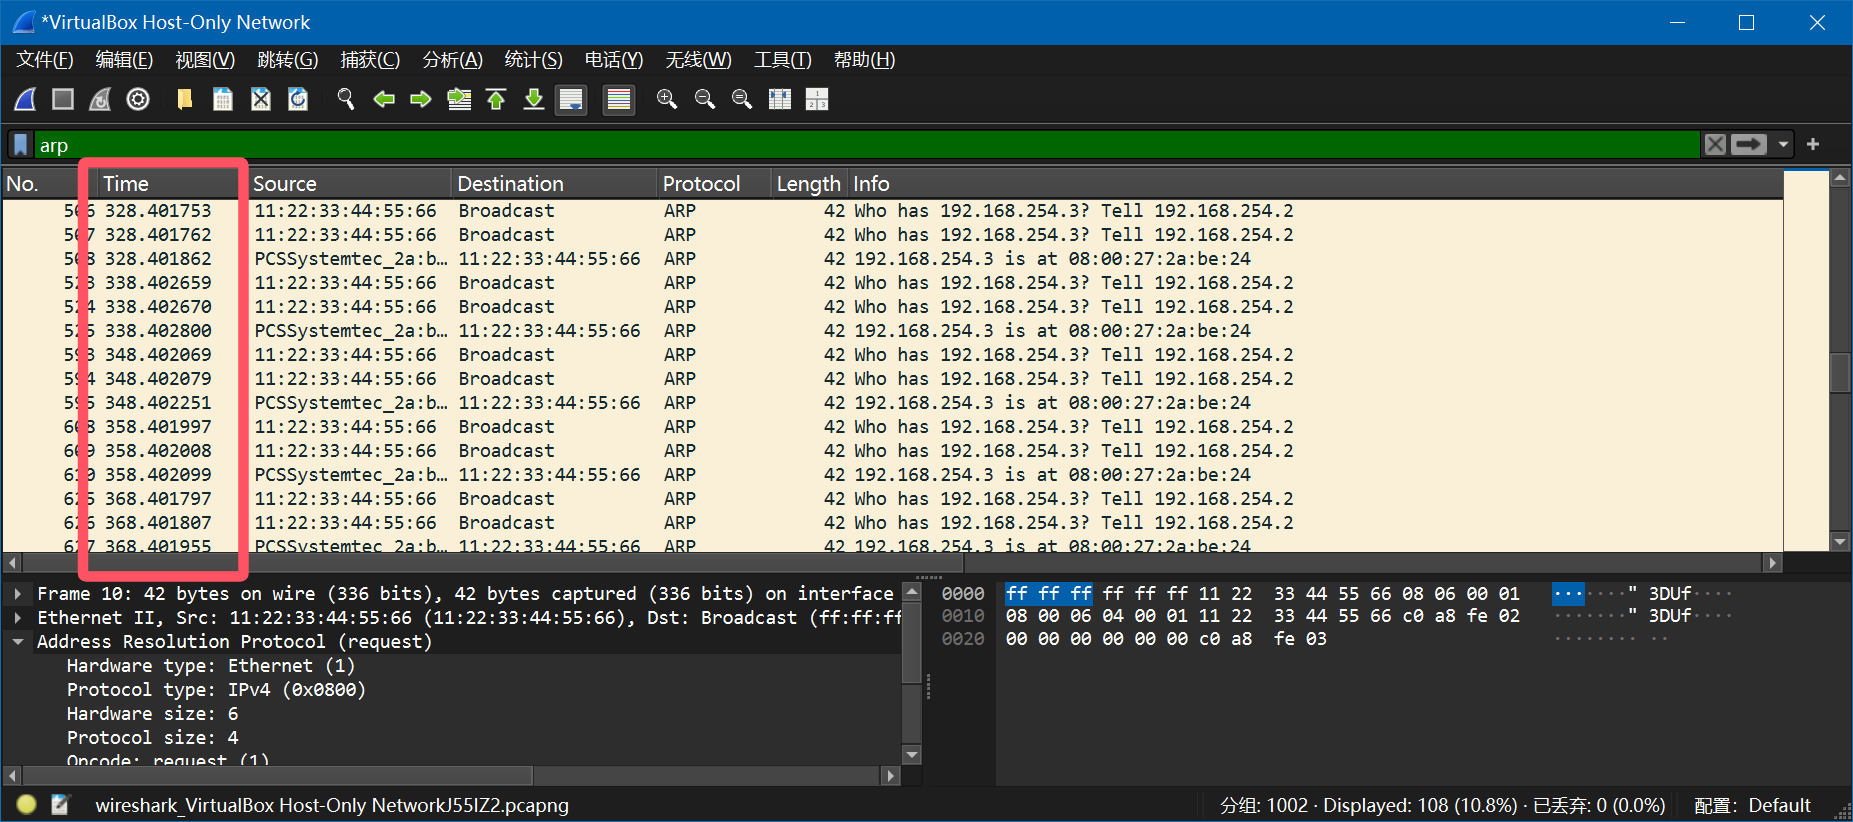Toggle packet colorization rules button
Screen dimensions: 1853x822
(x=619, y=99)
